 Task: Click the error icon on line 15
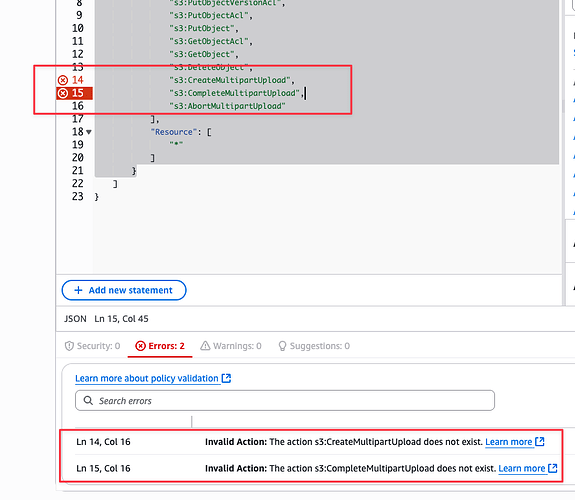tap(63, 93)
